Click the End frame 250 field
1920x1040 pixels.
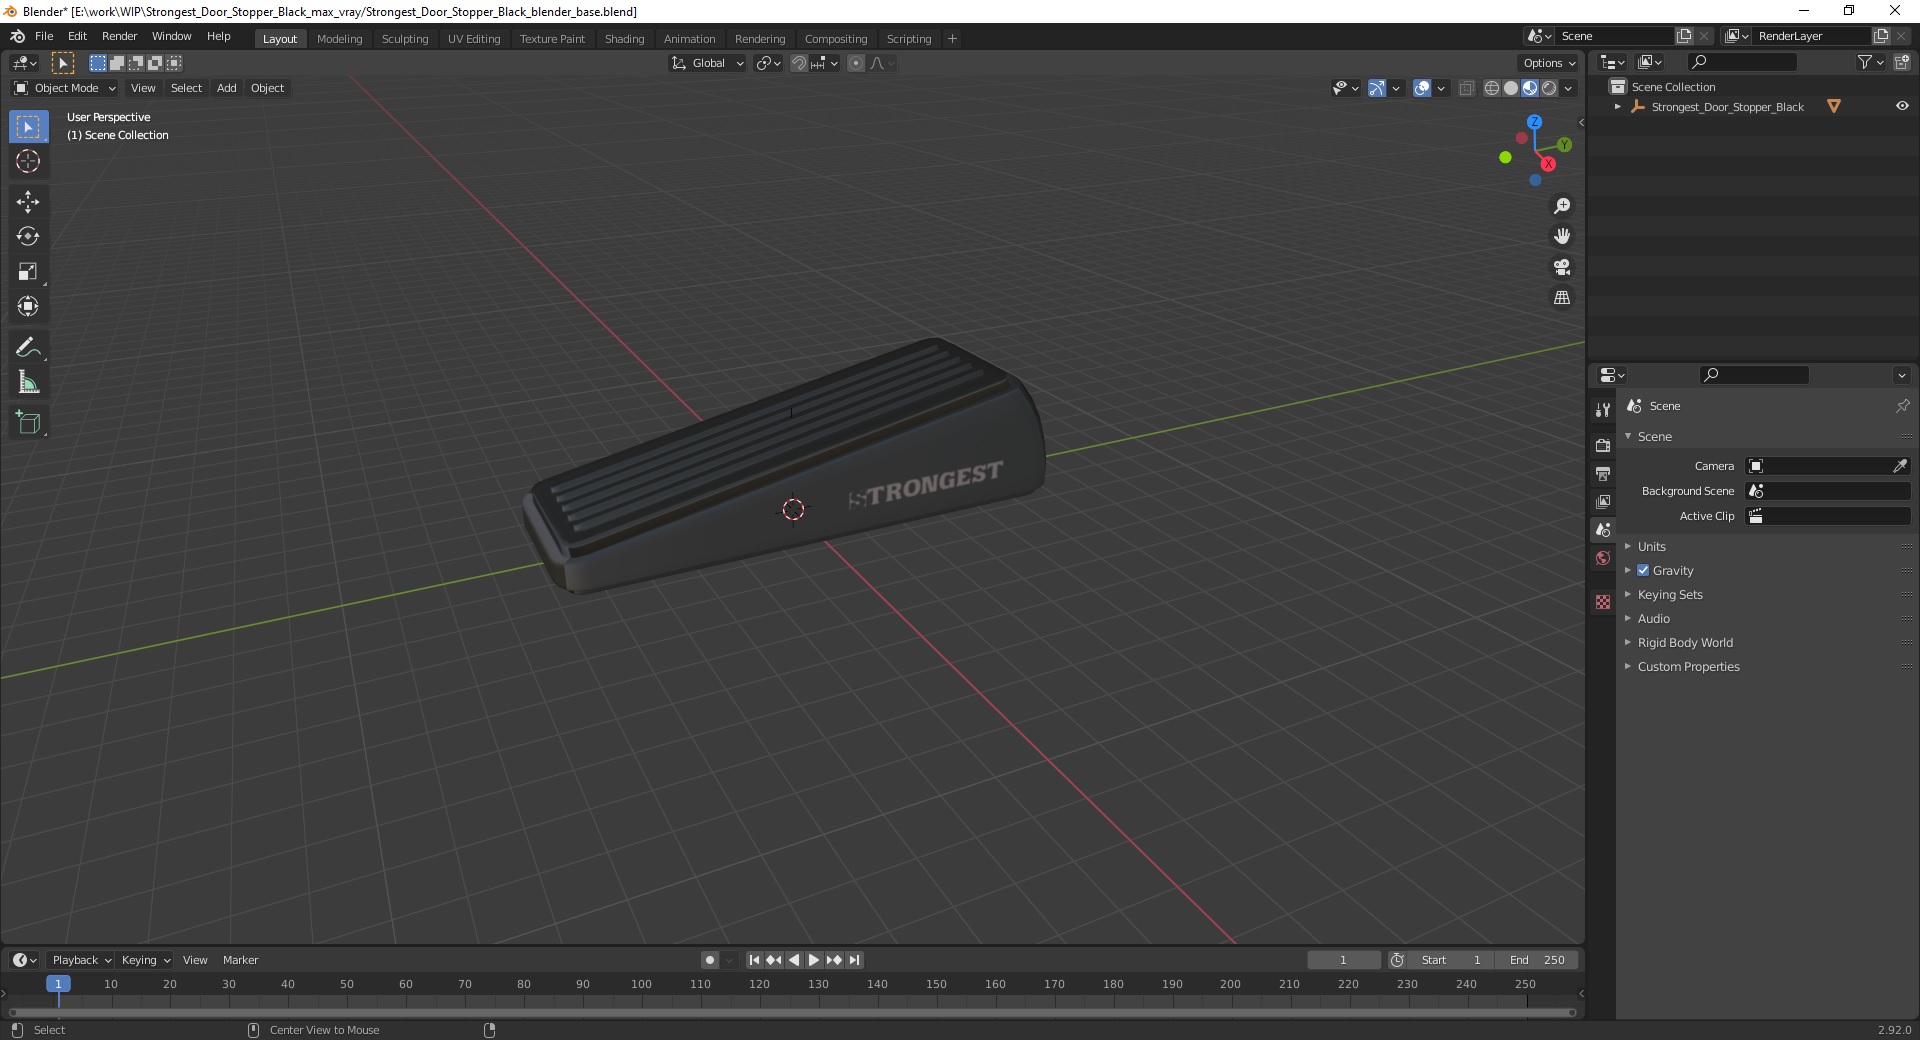(x=1537, y=960)
